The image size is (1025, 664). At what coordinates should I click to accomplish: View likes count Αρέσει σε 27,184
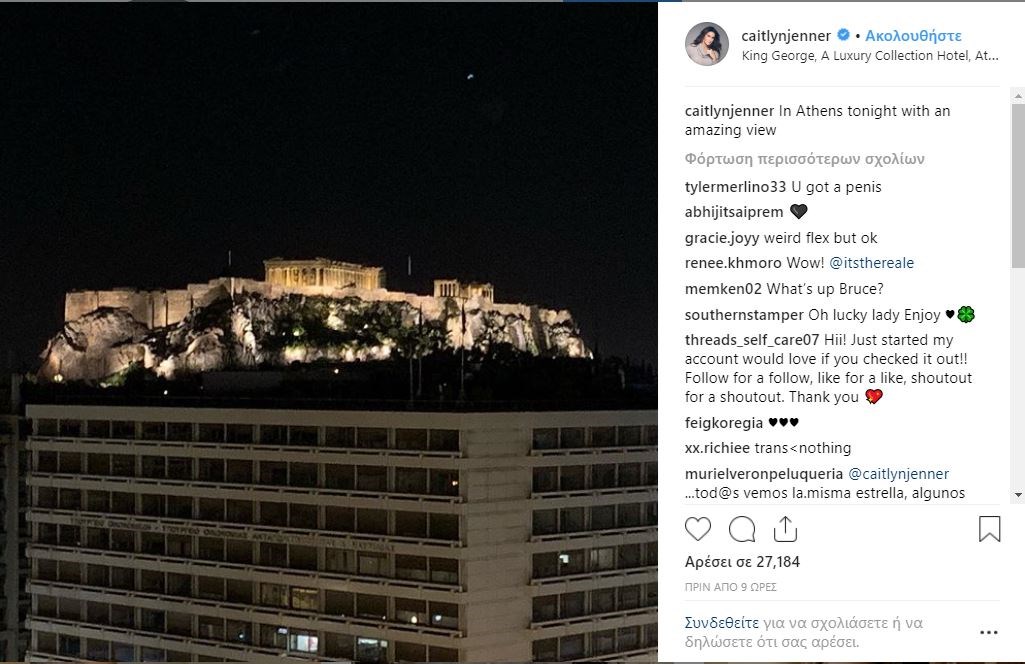[742, 562]
